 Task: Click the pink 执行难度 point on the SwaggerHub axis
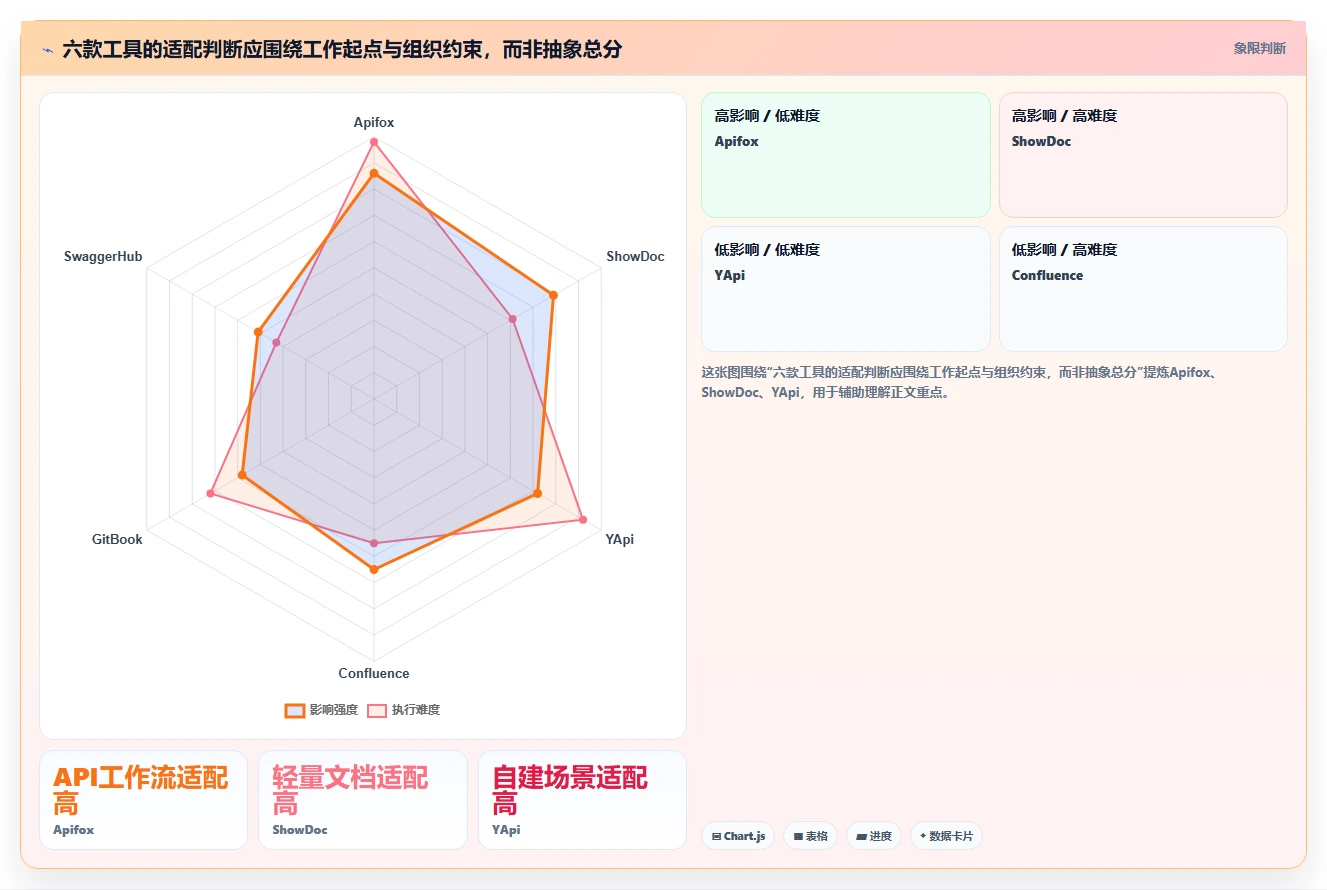point(277,343)
